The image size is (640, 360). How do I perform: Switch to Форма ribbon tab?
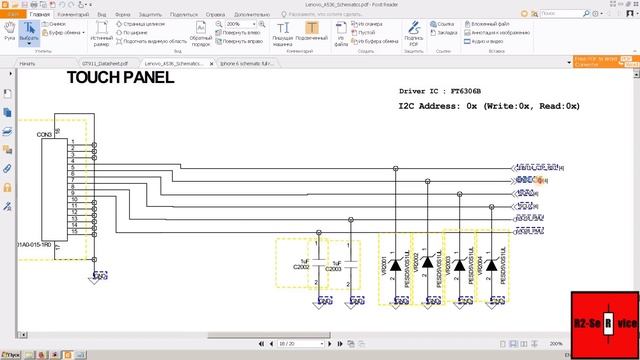[122, 14]
